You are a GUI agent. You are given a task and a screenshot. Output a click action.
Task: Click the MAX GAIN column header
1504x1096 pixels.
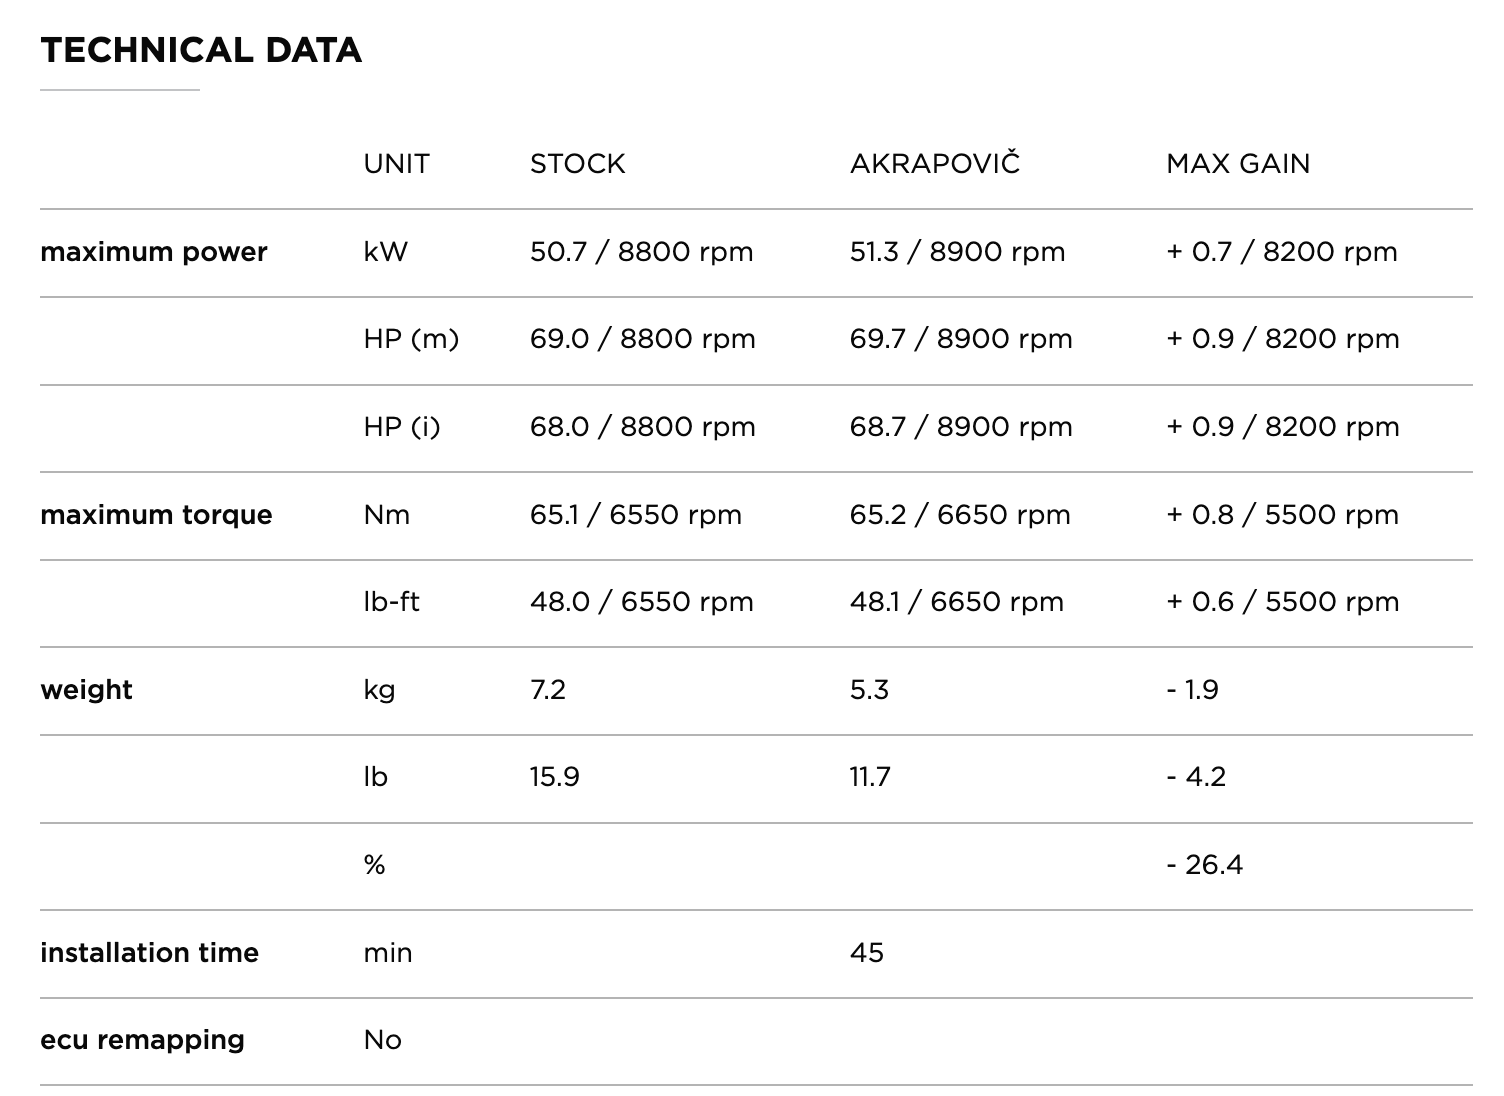pos(1237,164)
